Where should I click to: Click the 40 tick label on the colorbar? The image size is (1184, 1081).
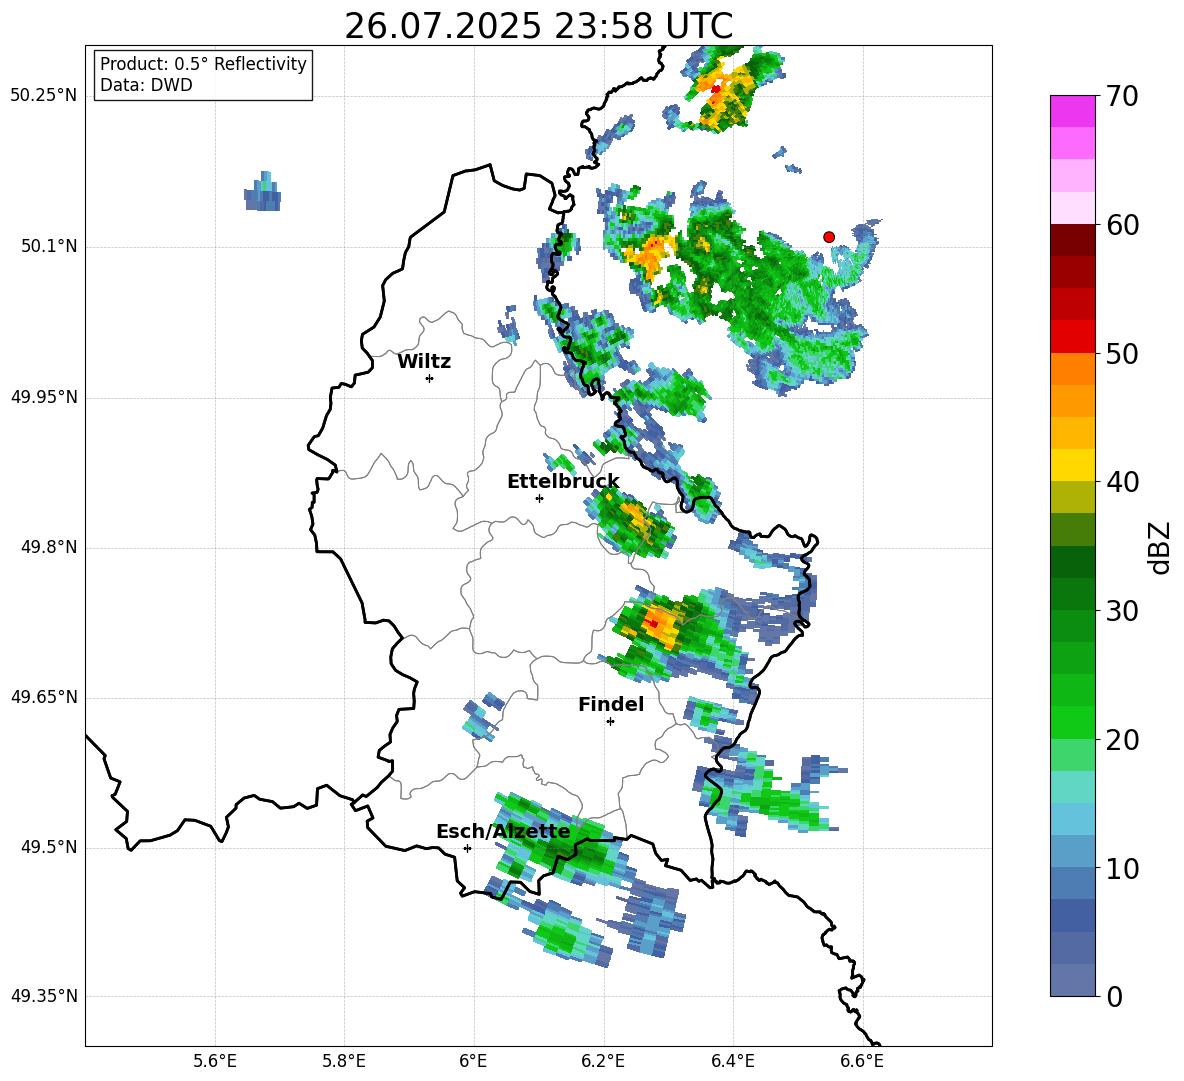pyautogui.click(x=1123, y=482)
